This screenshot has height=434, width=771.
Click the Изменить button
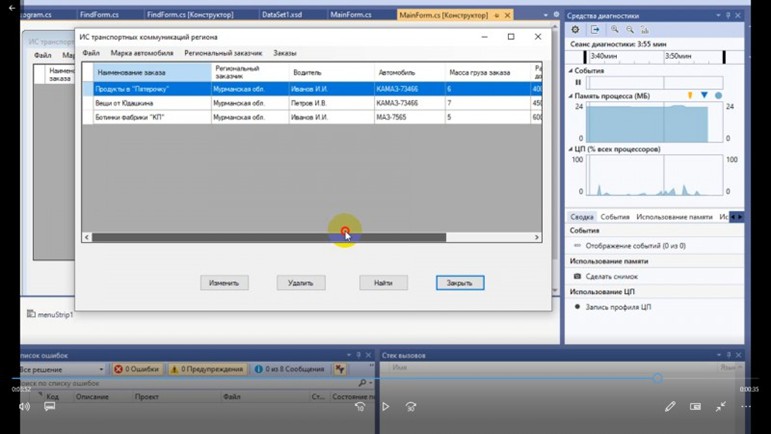coord(224,283)
